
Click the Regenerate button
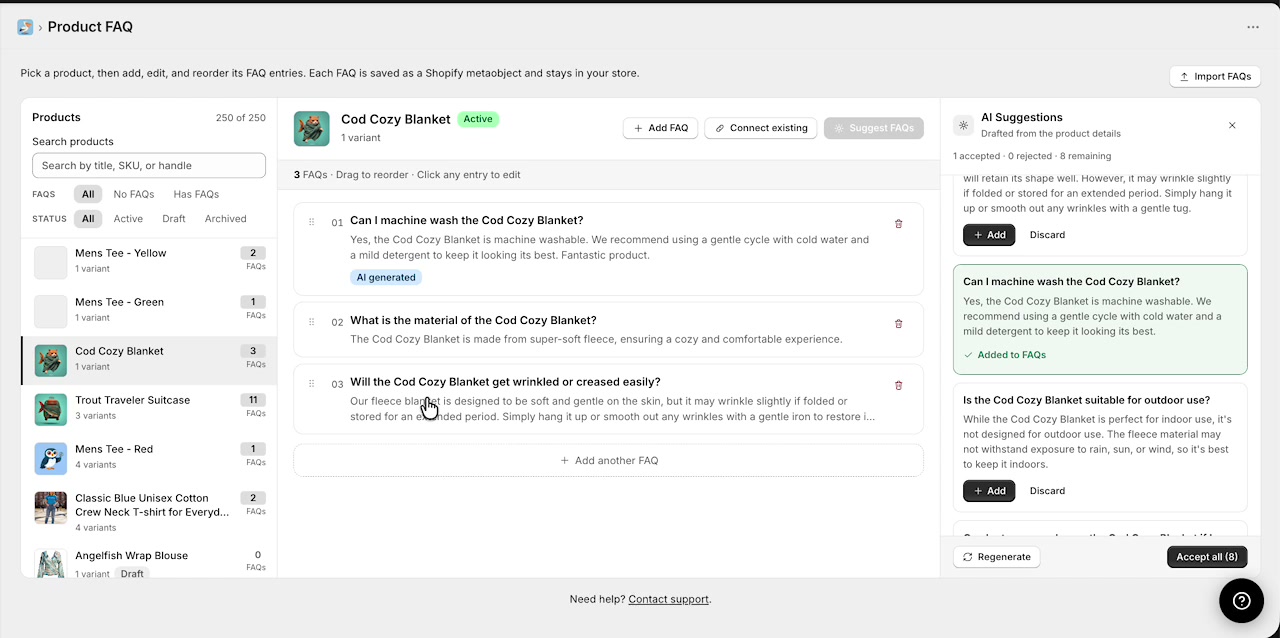pos(997,557)
